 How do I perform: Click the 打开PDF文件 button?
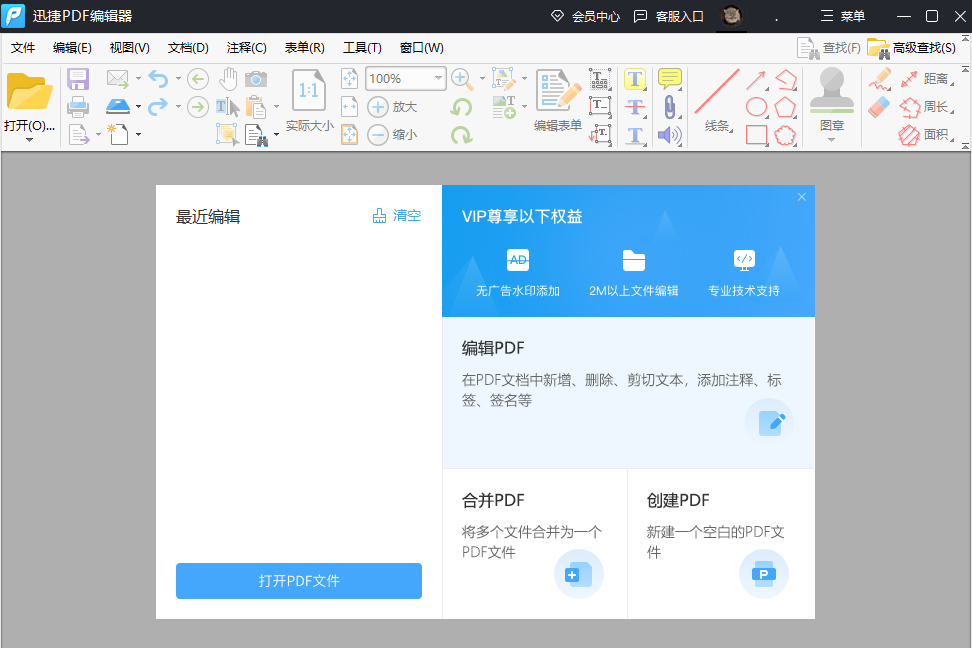point(299,581)
